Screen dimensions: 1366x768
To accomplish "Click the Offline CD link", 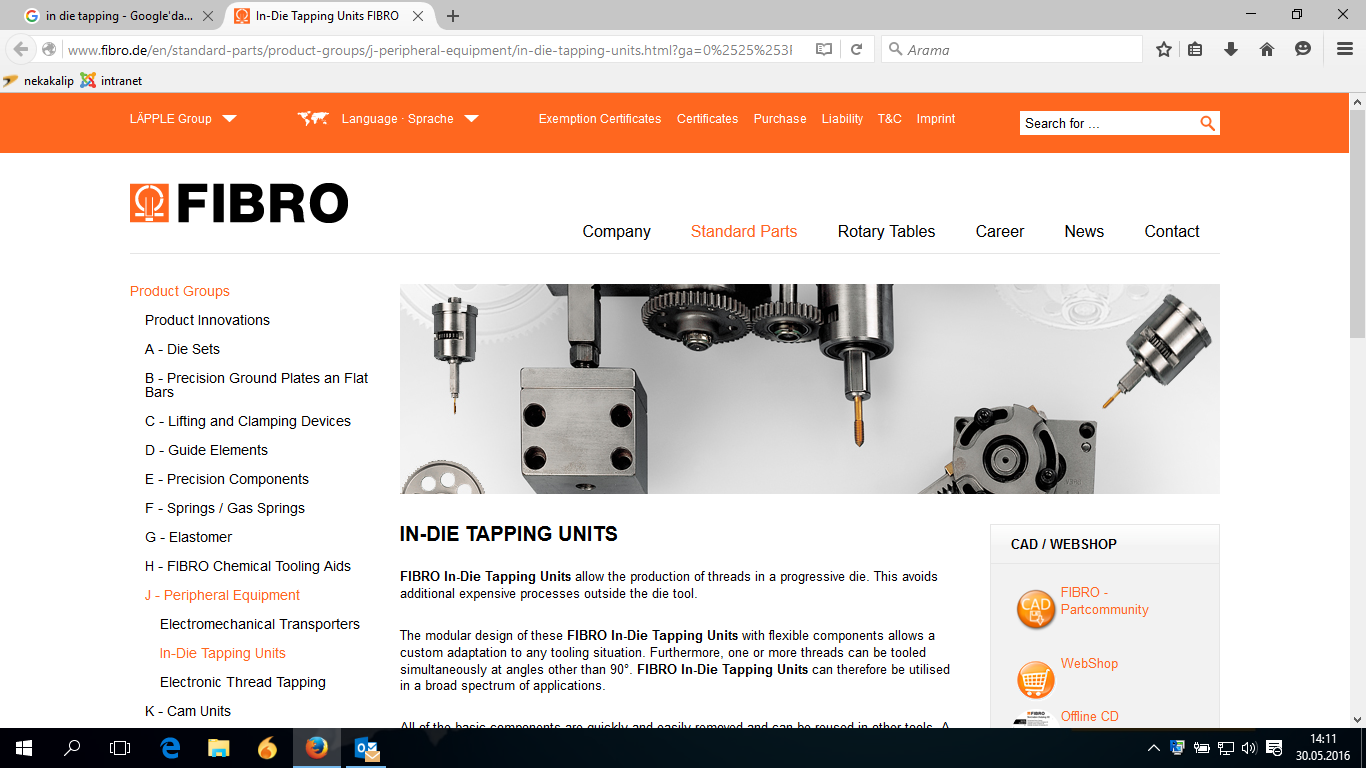I will (x=1089, y=716).
